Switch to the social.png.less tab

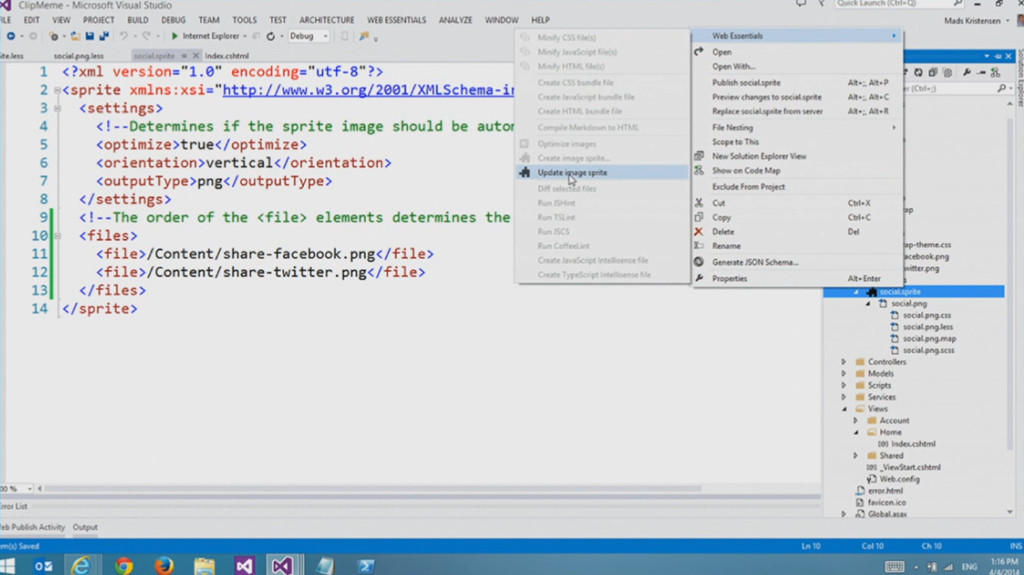pos(78,56)
